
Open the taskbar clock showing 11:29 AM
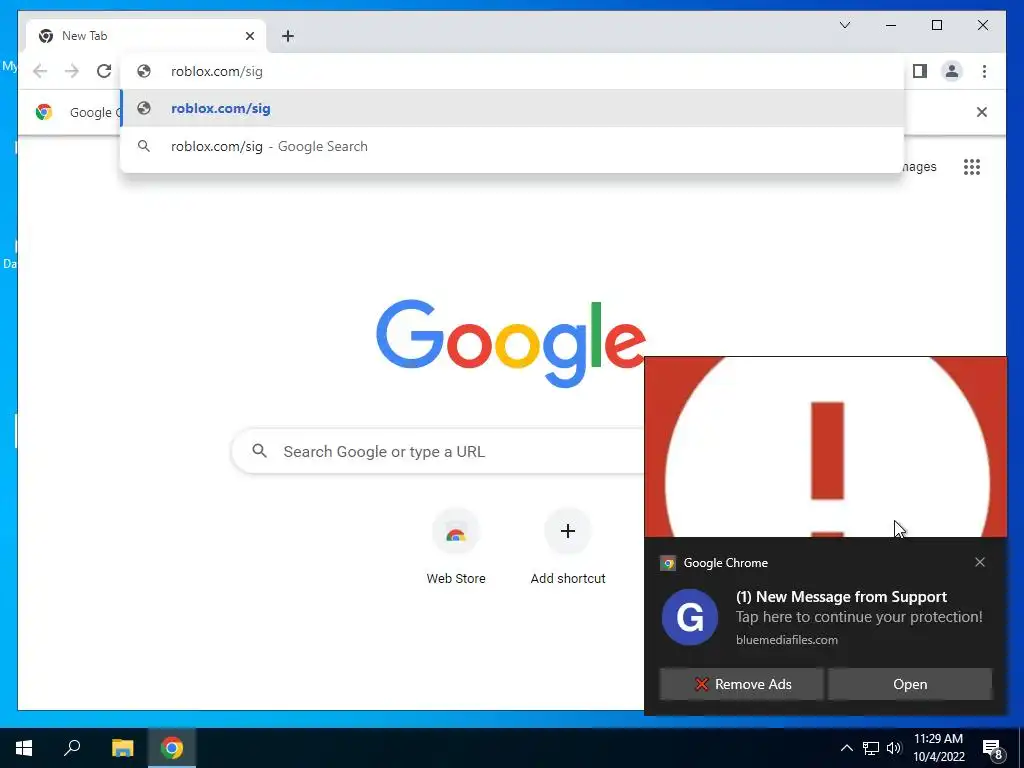click(938, 748)
